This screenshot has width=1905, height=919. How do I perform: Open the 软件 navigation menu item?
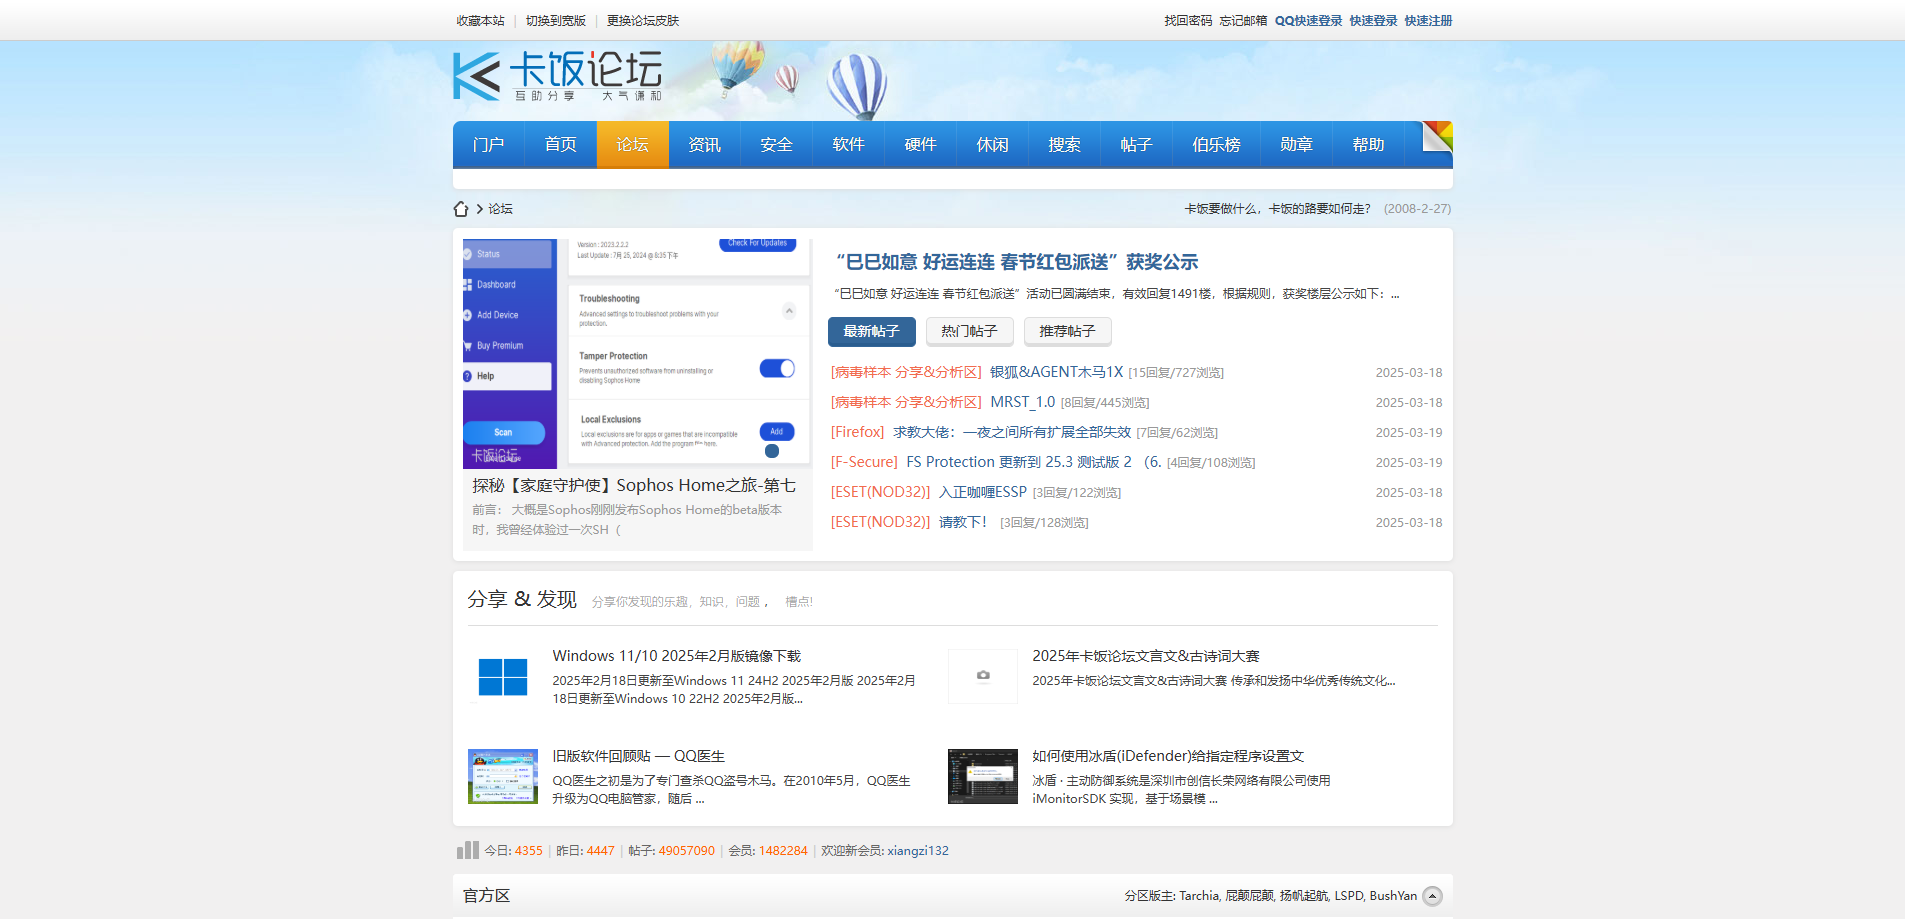point(848,145)
